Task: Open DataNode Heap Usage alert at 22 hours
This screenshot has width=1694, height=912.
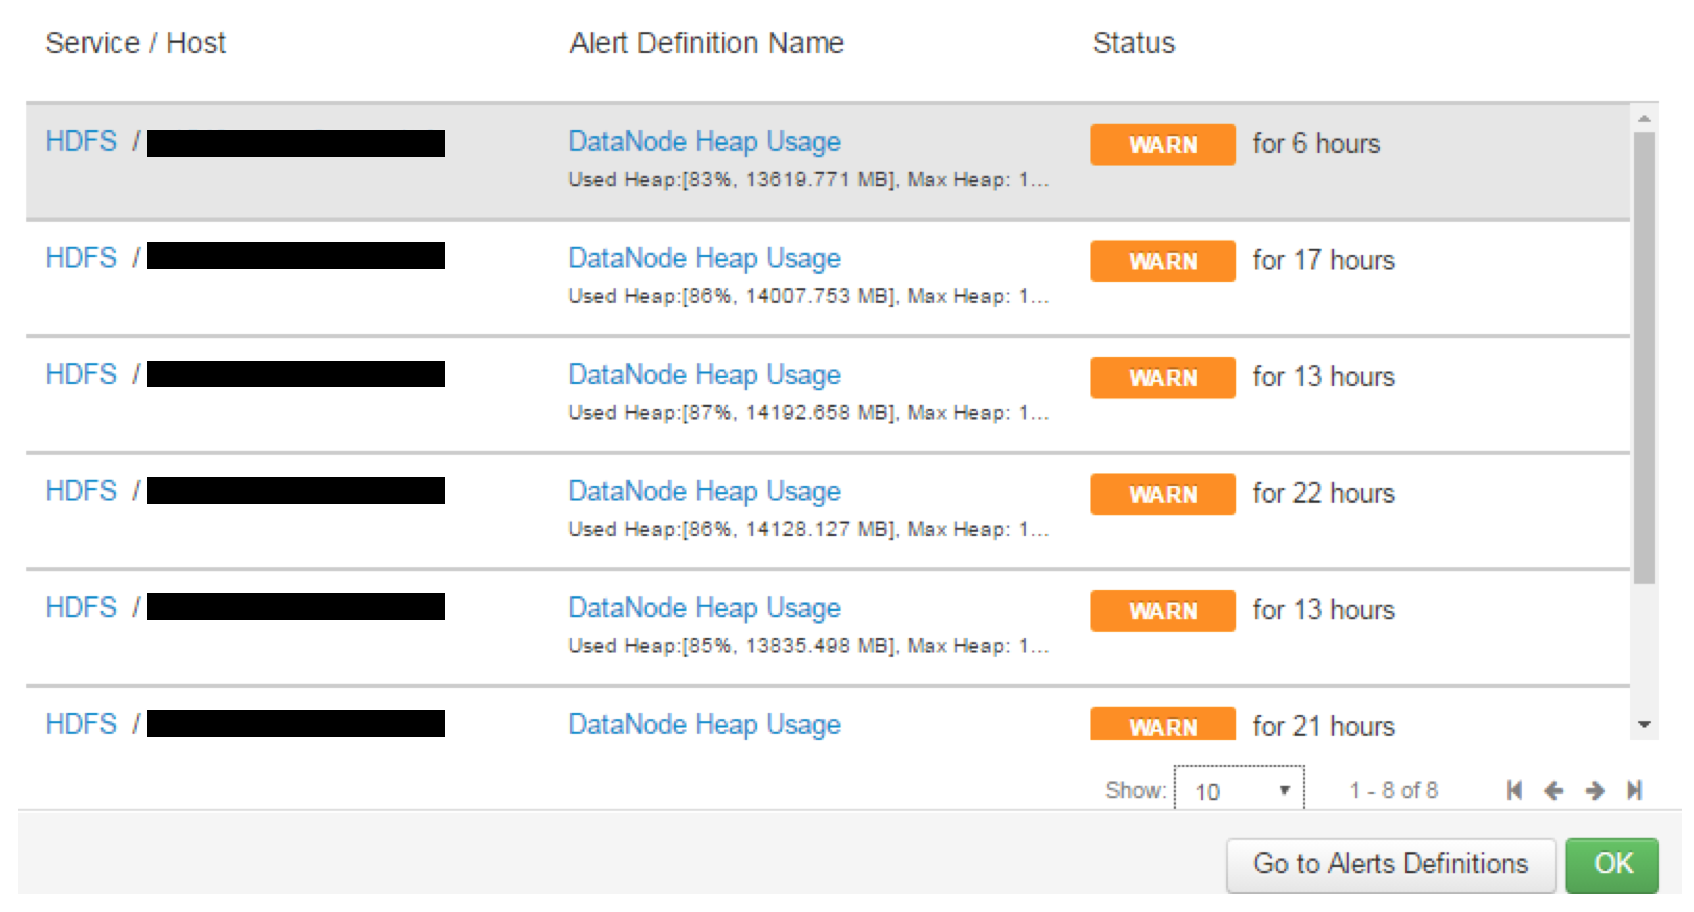Action: [704, 492]
